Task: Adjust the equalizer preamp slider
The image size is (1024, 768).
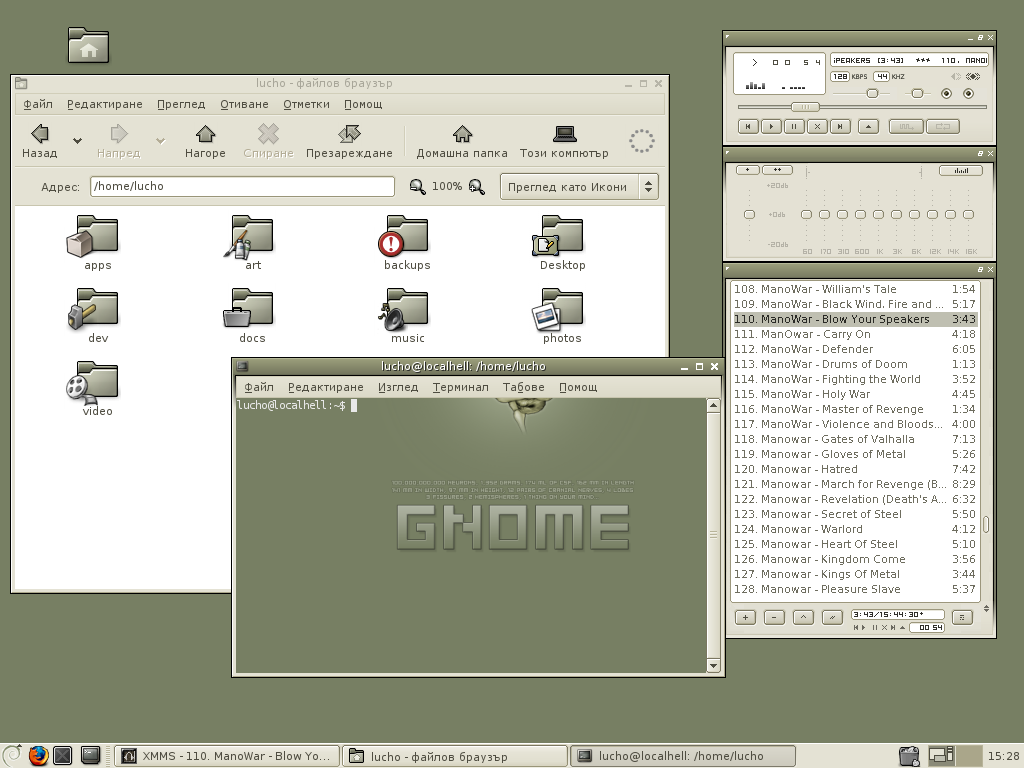Action: click(749, 214)
